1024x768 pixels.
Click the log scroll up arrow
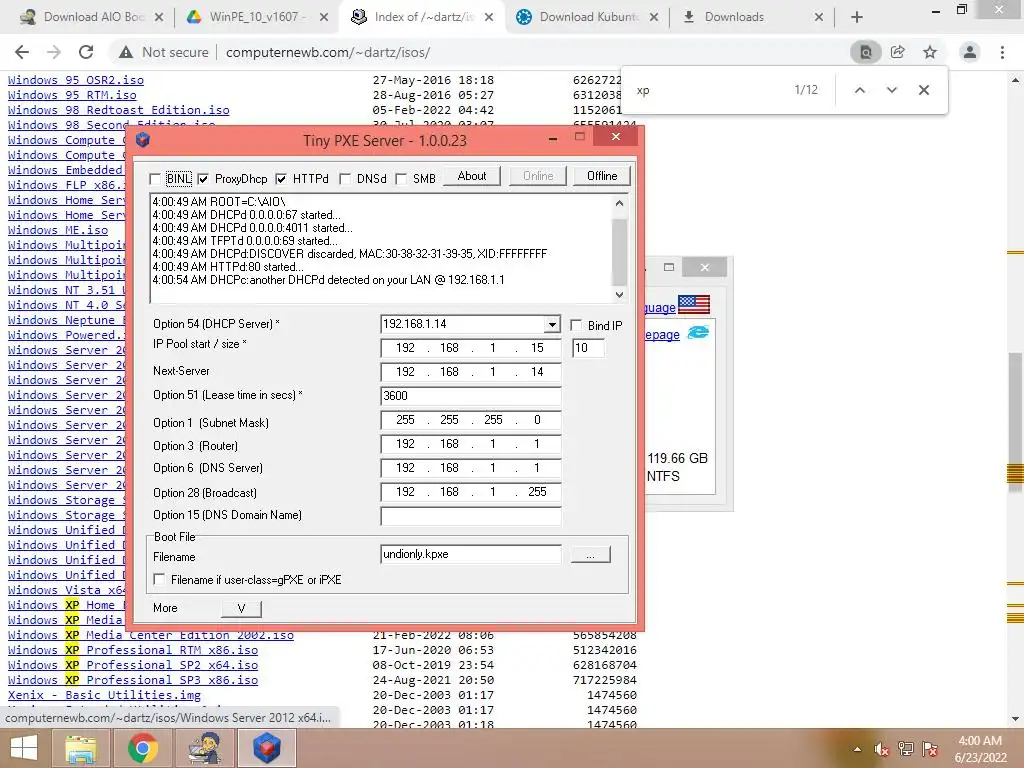[x=619, y=203]
